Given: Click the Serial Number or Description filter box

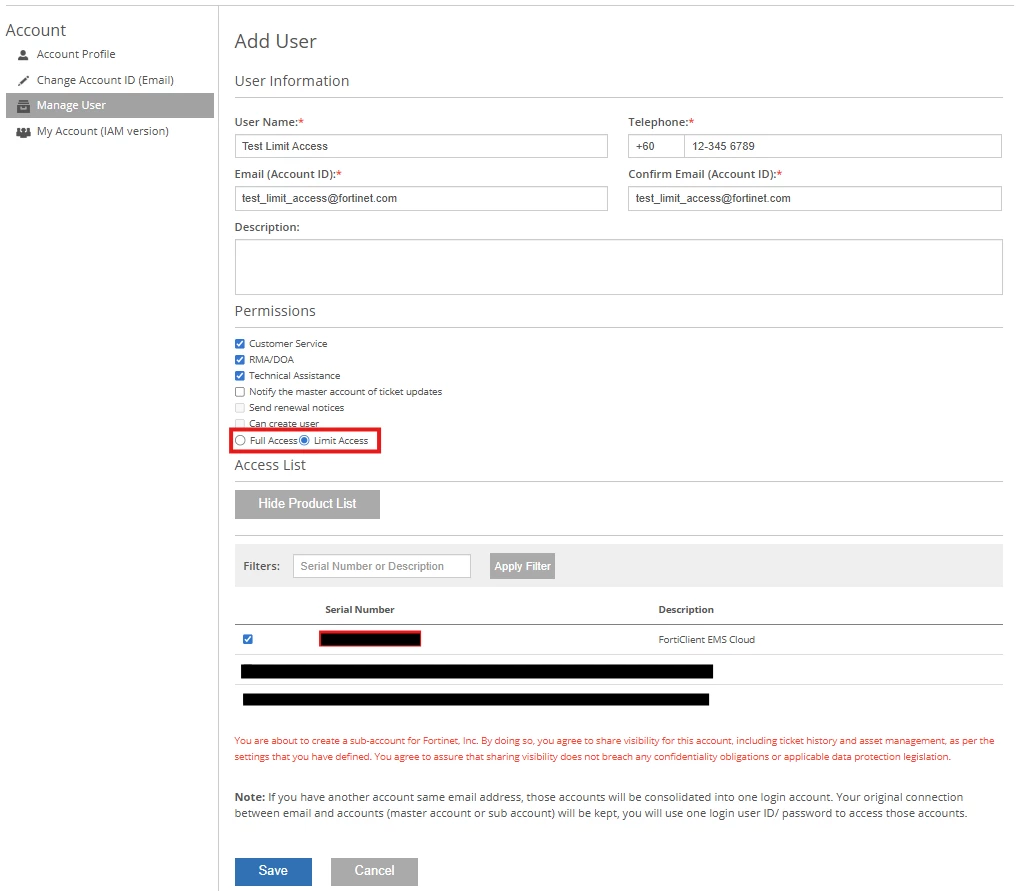Looking at the screenshot, I should (x=381, y=567).
